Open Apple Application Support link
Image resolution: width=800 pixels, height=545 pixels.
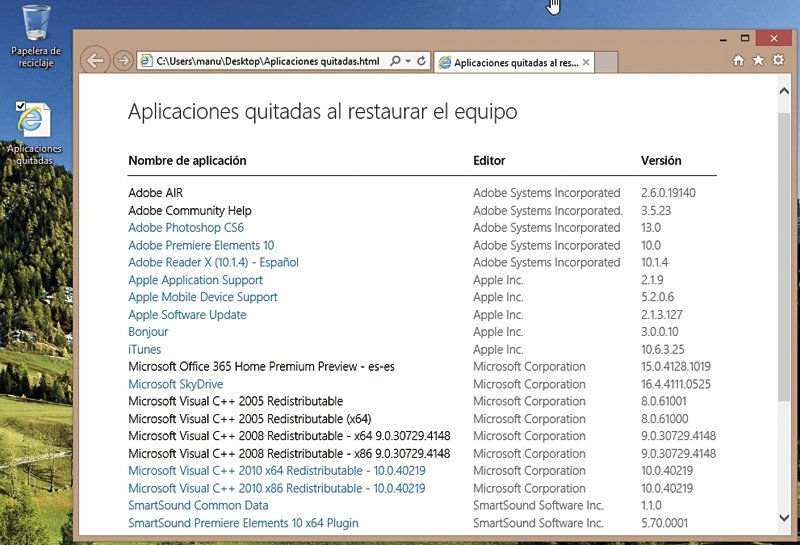pyautogui.click(x=195, y=280)
